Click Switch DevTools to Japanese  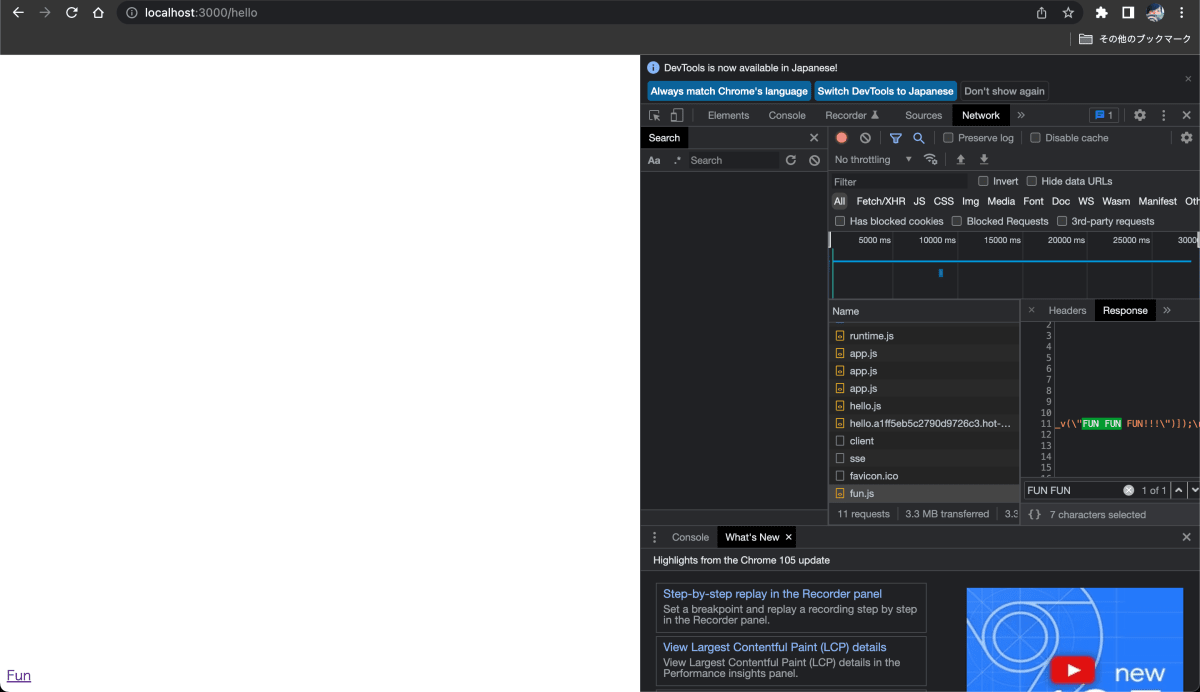pyautogui.click(x=885, y=91)
